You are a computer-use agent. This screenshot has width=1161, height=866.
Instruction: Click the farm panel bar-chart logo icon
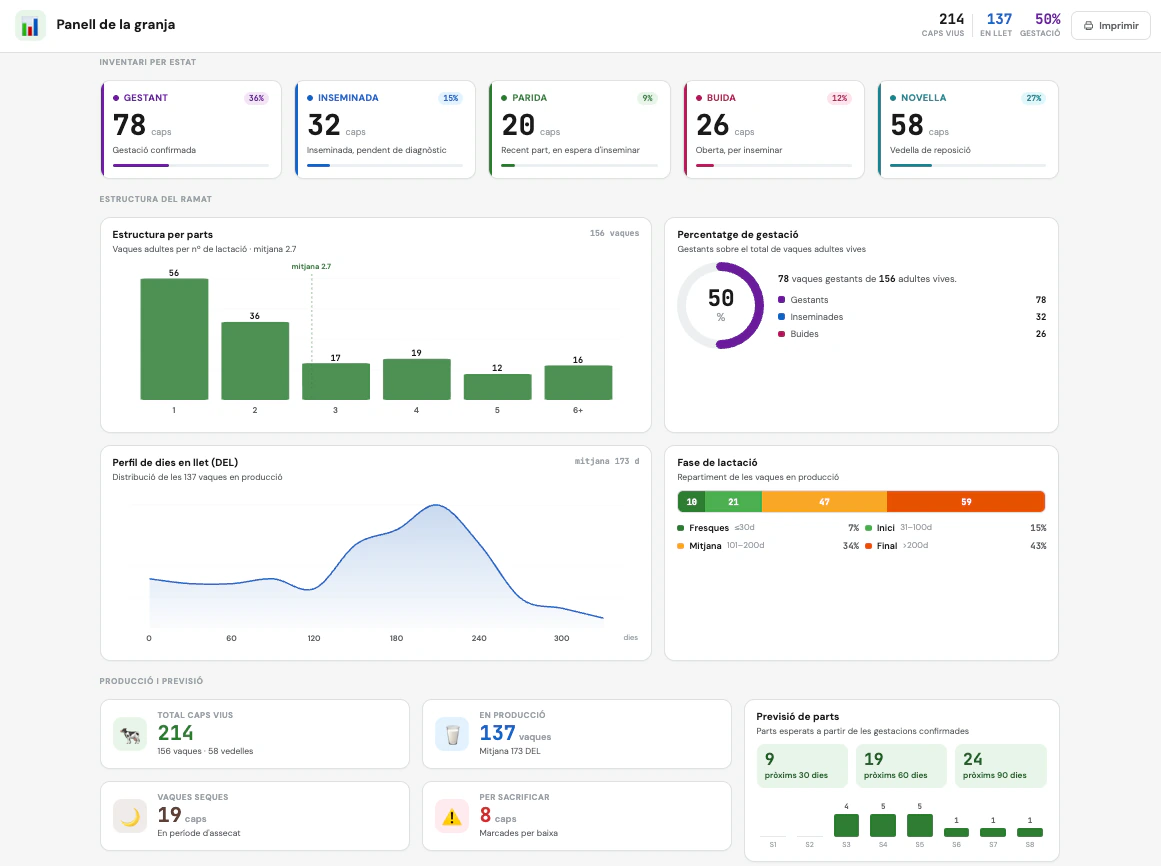pyautogui.click(x=30, y=25)
